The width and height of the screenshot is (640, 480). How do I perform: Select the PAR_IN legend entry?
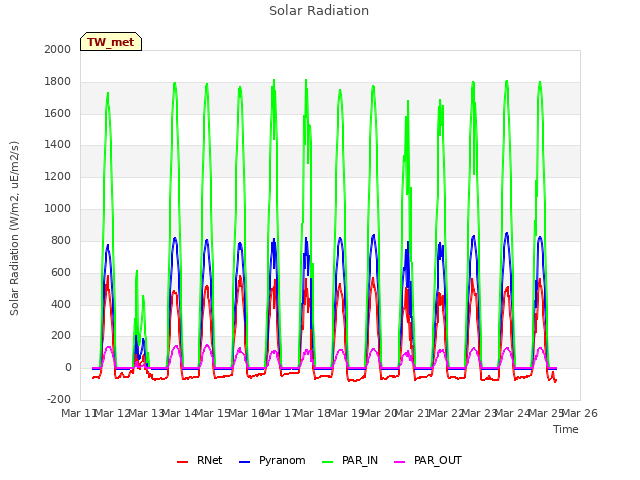coord(350,460)
